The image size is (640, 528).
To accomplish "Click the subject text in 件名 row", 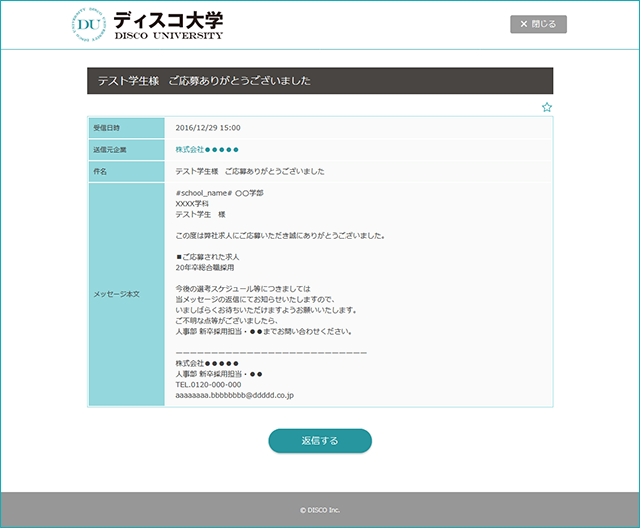I will click(249, 172).
